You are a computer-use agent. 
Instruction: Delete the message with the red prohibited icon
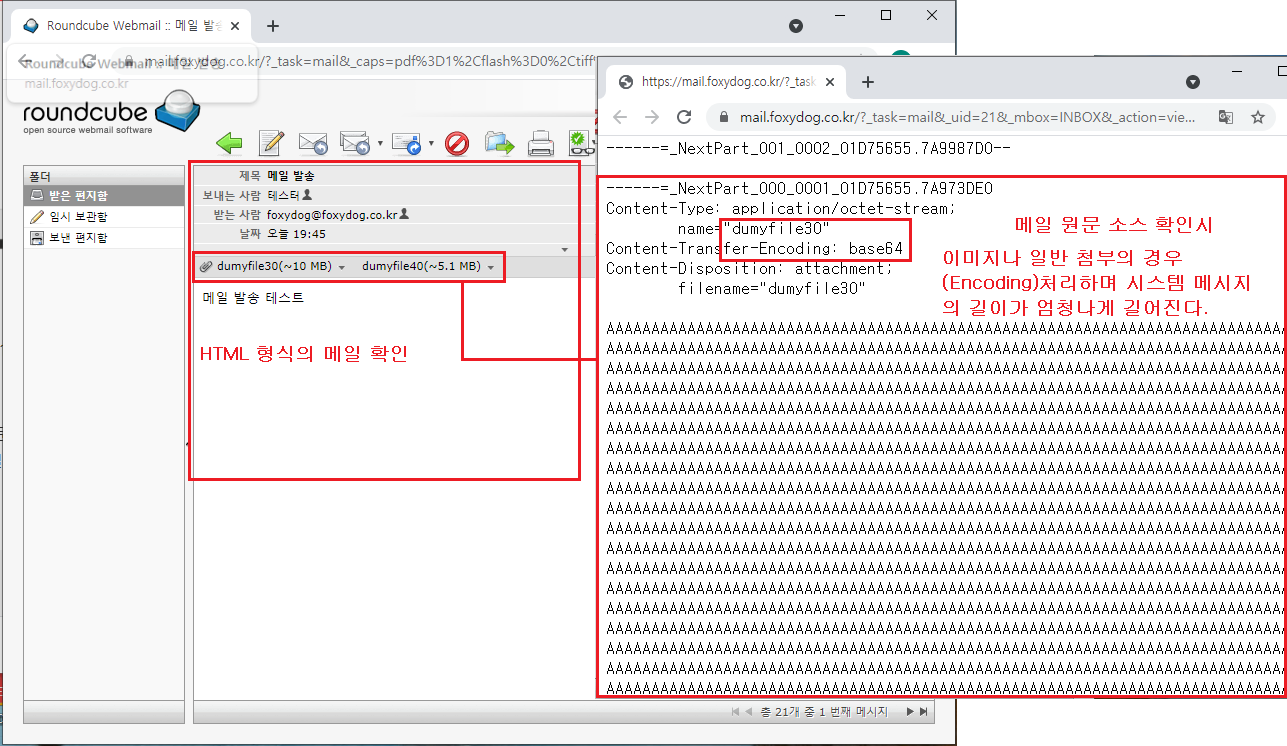[457, 144]
